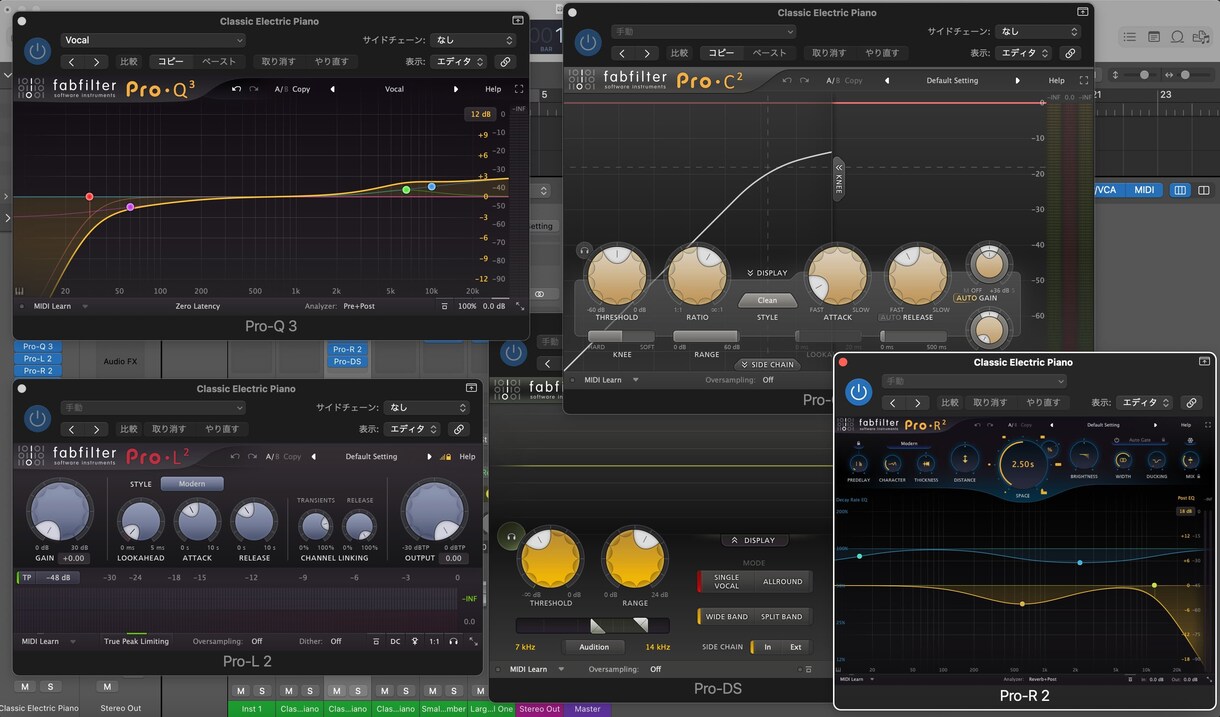Go to next preset in Pro-Q 3

455,89
